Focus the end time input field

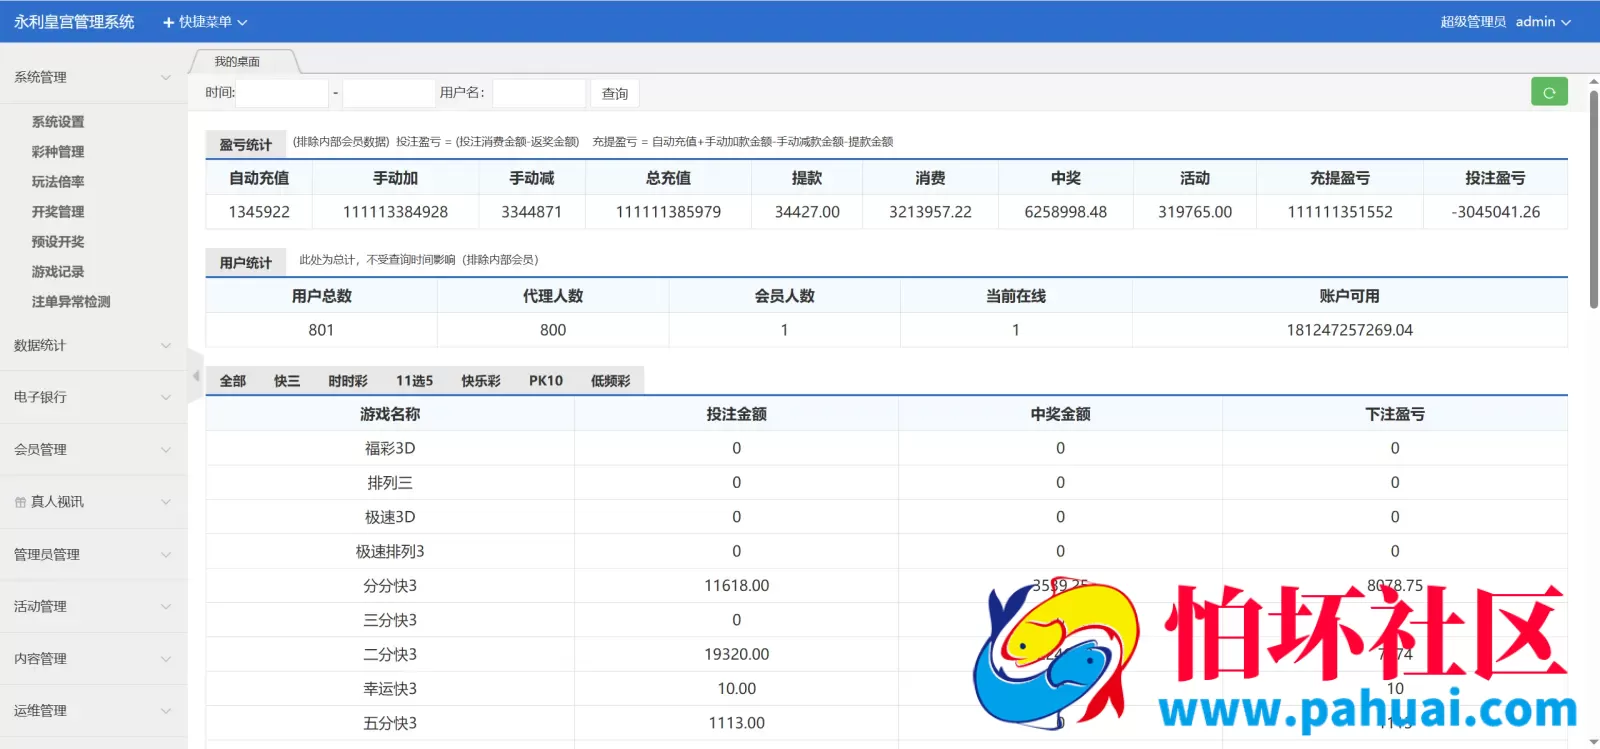389,93
